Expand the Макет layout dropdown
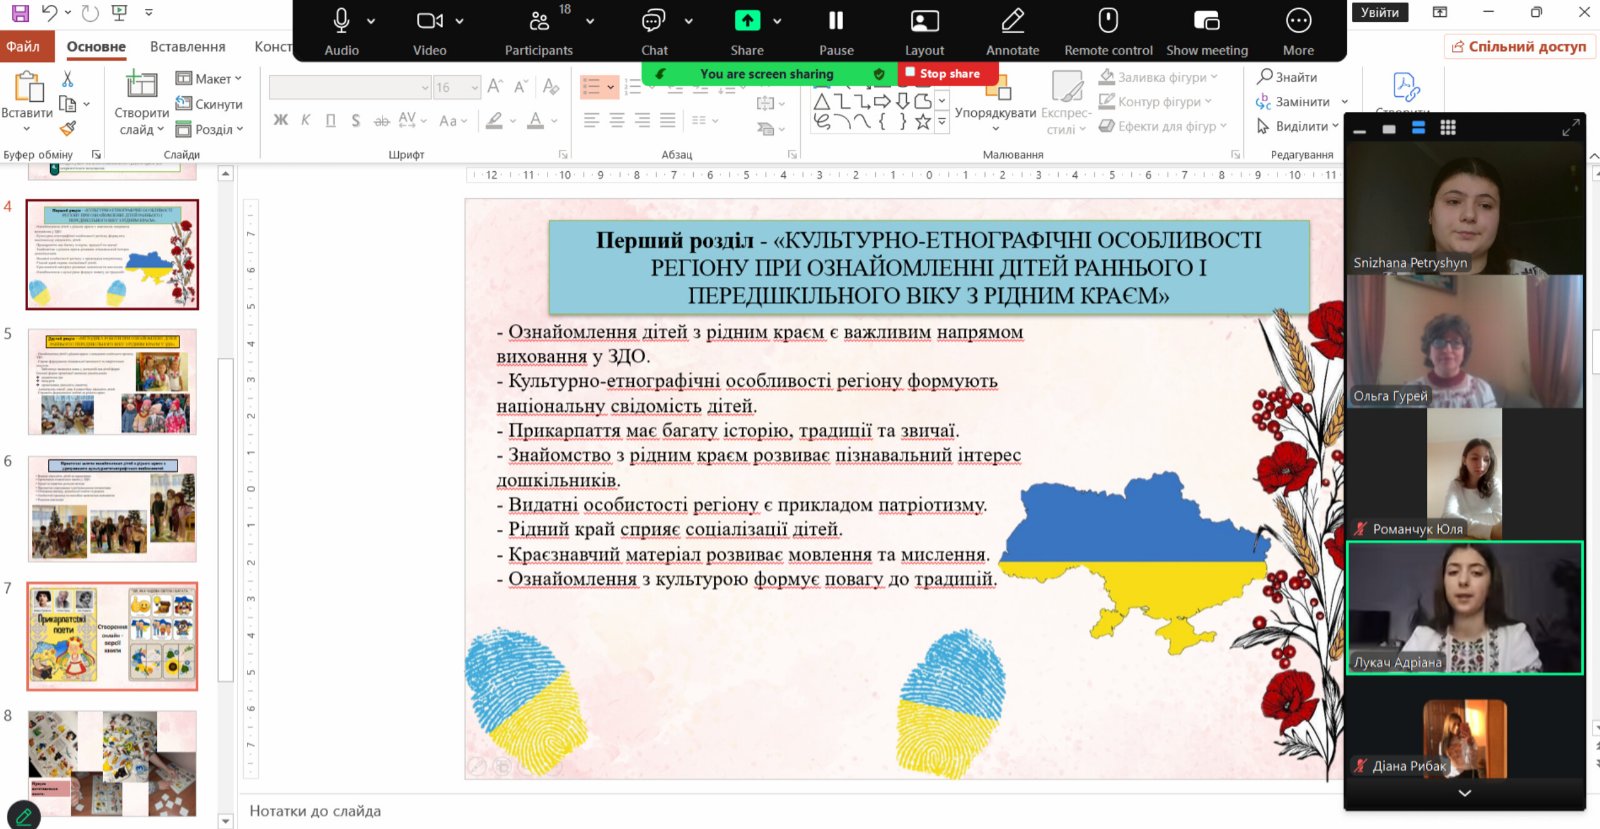Viewport: 1600px width, 829px height. (209, 79)
